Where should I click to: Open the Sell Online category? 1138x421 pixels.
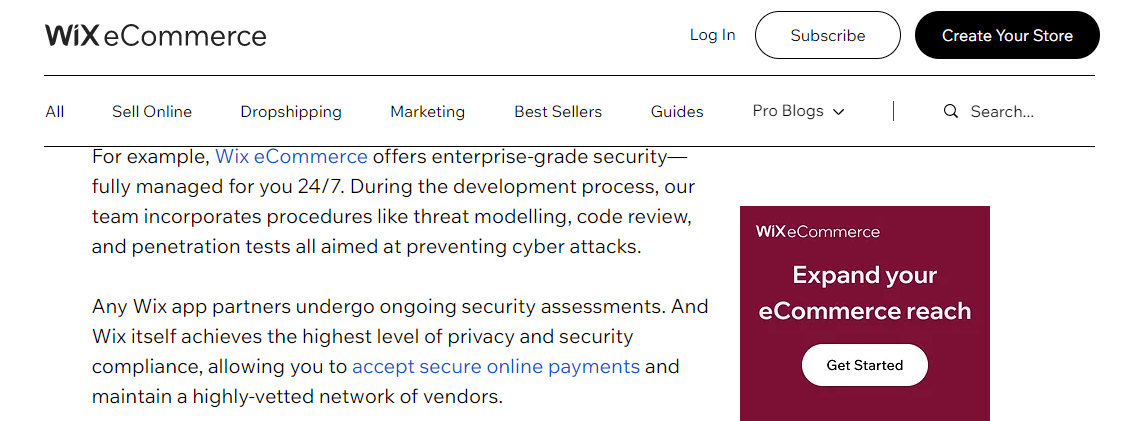(x=152, y=112)
